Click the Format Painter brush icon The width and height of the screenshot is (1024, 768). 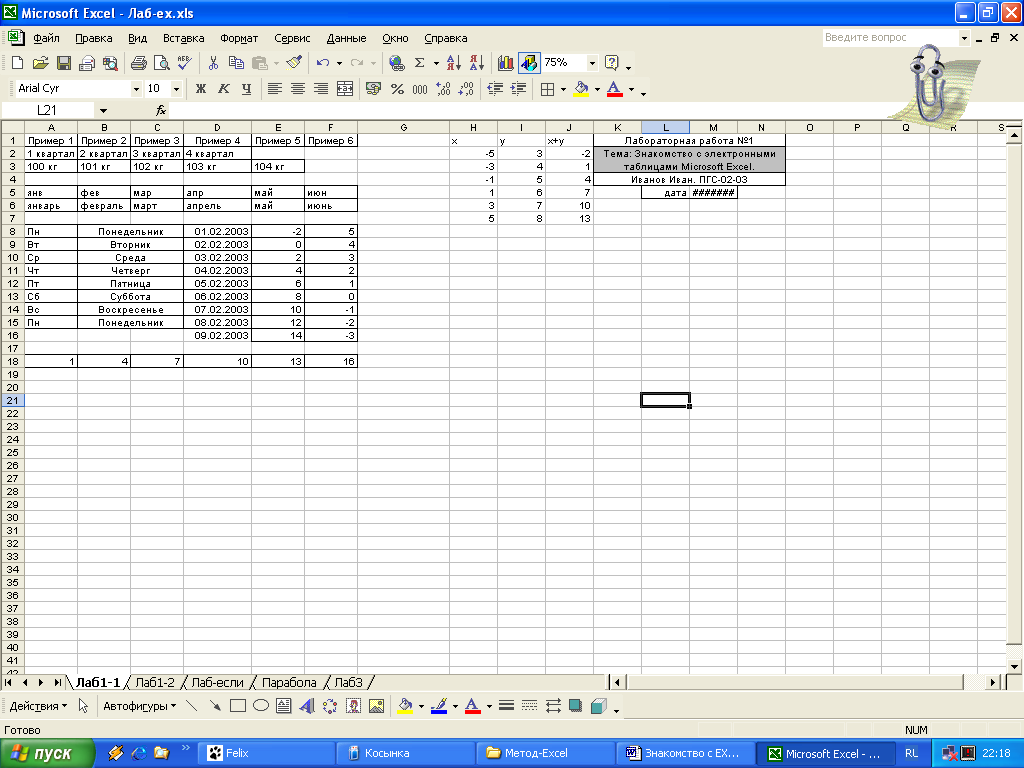tap(295, 63)
